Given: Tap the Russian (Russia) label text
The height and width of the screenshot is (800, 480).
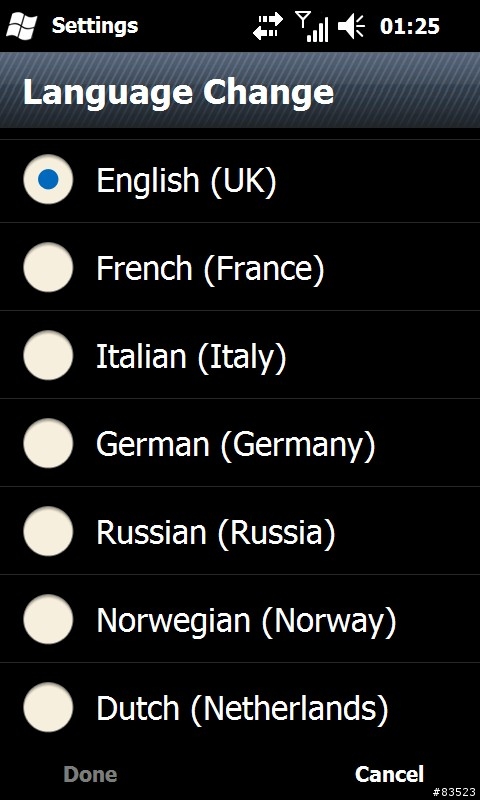Looking at the screenshot, I should [x=216, y=532].
